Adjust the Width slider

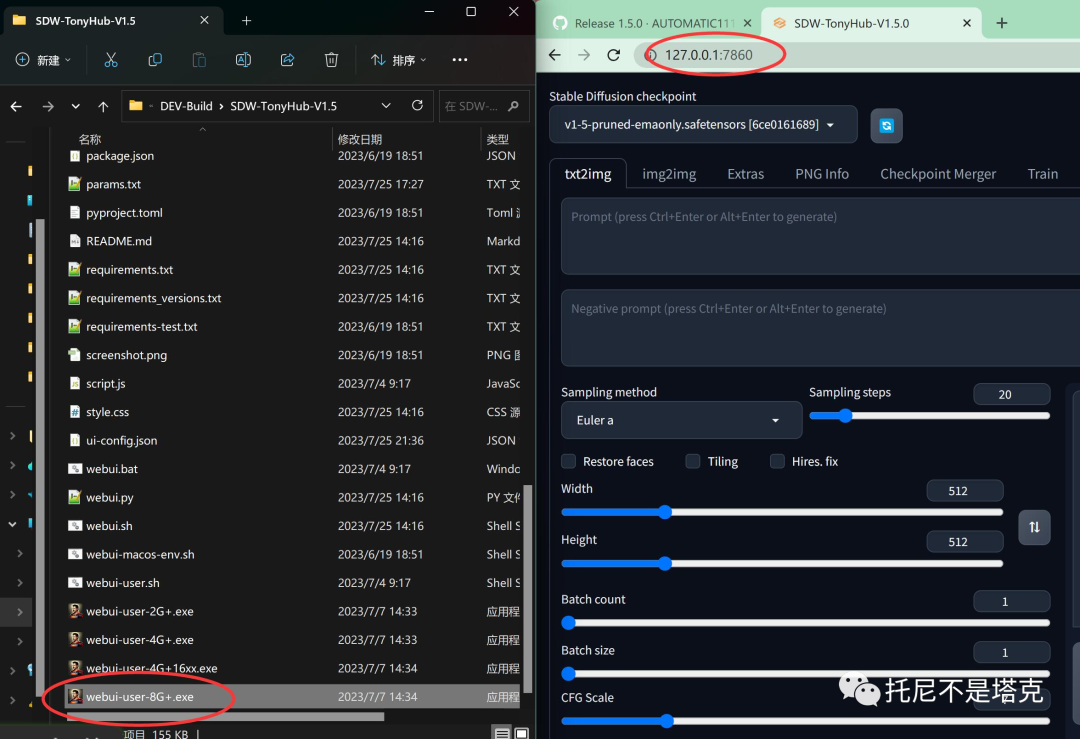click(x=782, y=512)
